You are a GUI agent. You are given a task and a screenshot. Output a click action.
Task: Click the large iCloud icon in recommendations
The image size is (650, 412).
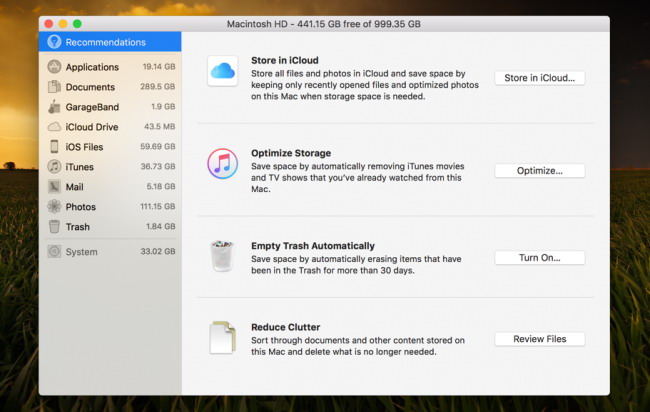tap(222, 71)
